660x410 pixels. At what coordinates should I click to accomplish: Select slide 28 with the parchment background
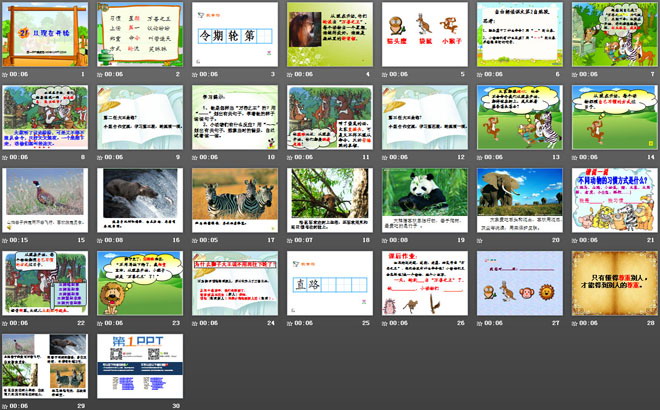click(x=615, y=283)
